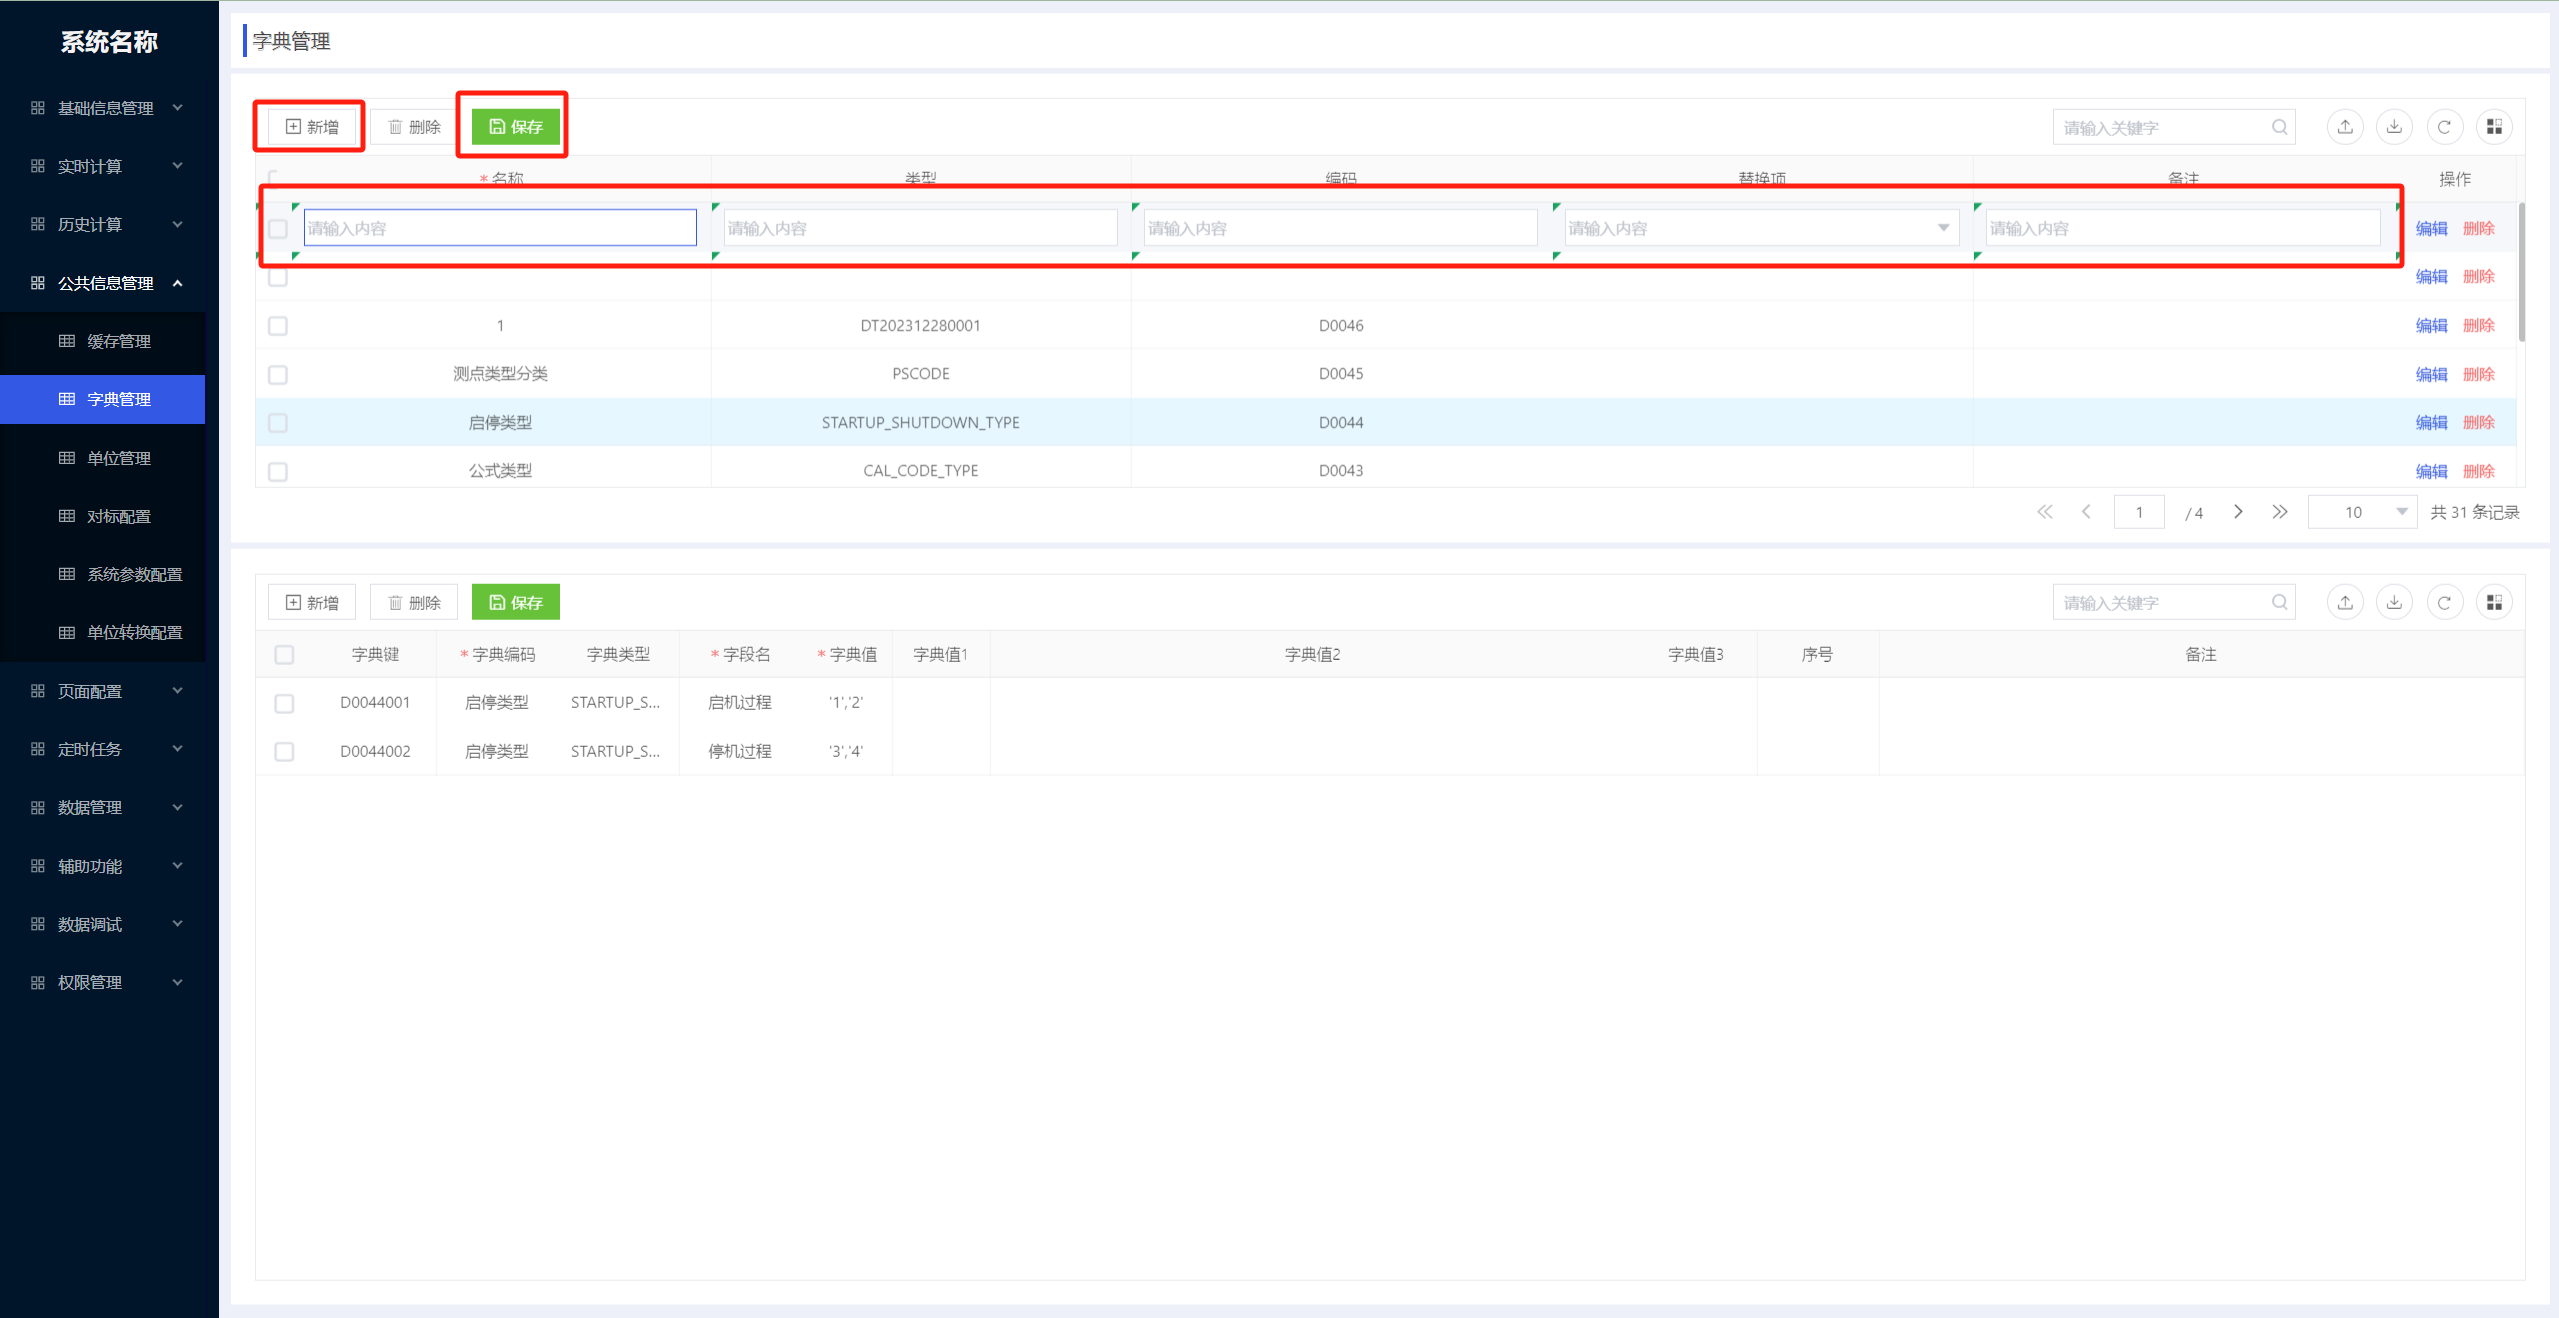Click the 启机过程 cell in the lower table
2559x1318 pixels.
click(739, 703)
